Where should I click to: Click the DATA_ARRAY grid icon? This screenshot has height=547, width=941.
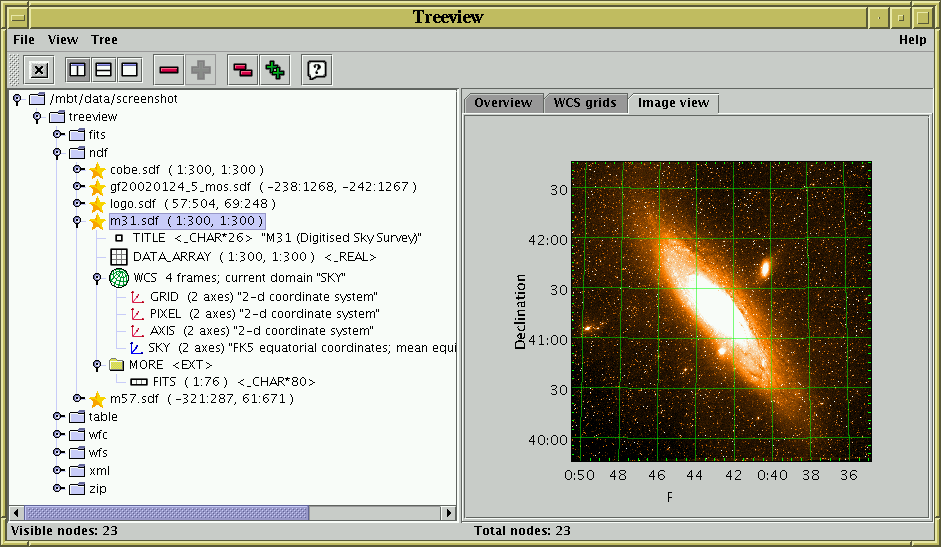pos(119,257)
